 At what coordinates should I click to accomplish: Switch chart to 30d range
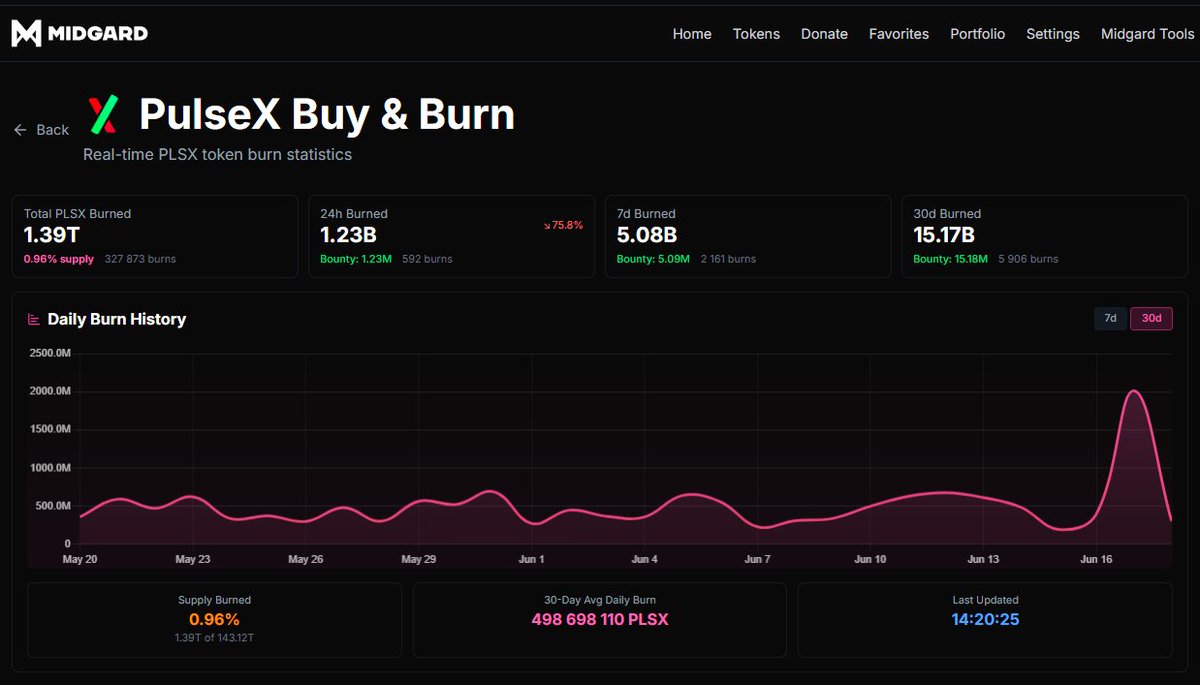click(1151, 319)
